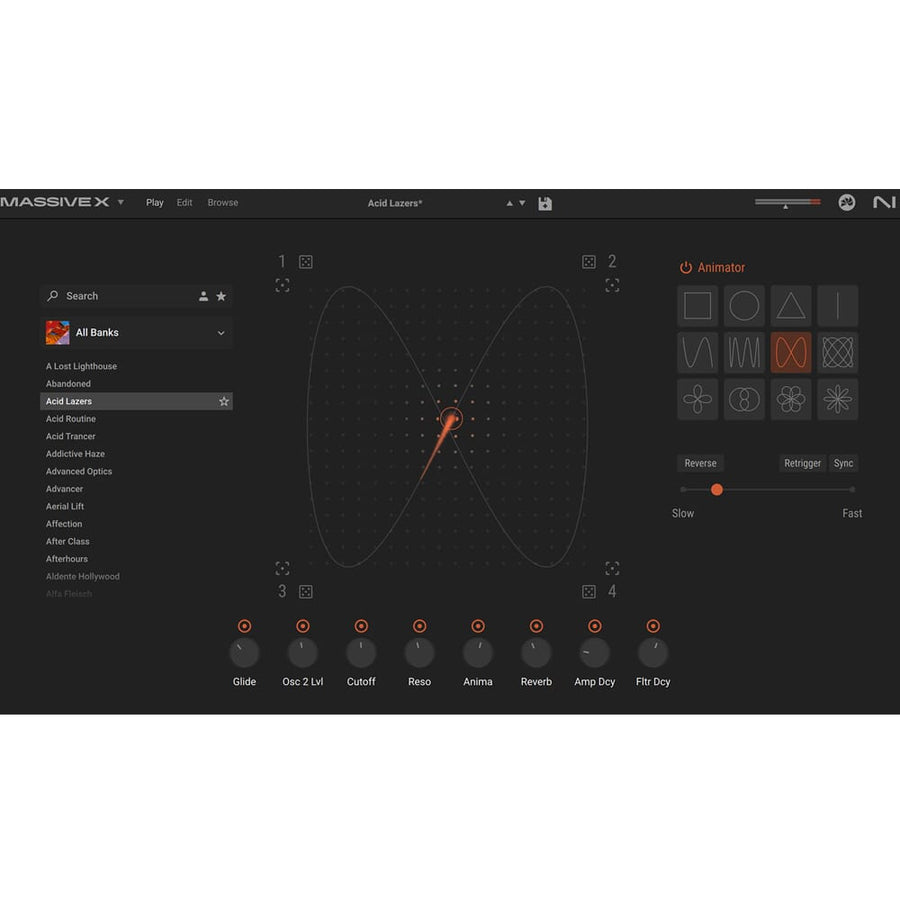The width and height of the screenshot is (900, 900).
Task: Randomize corner 1 with dice icon
Action: coord(306,262)
